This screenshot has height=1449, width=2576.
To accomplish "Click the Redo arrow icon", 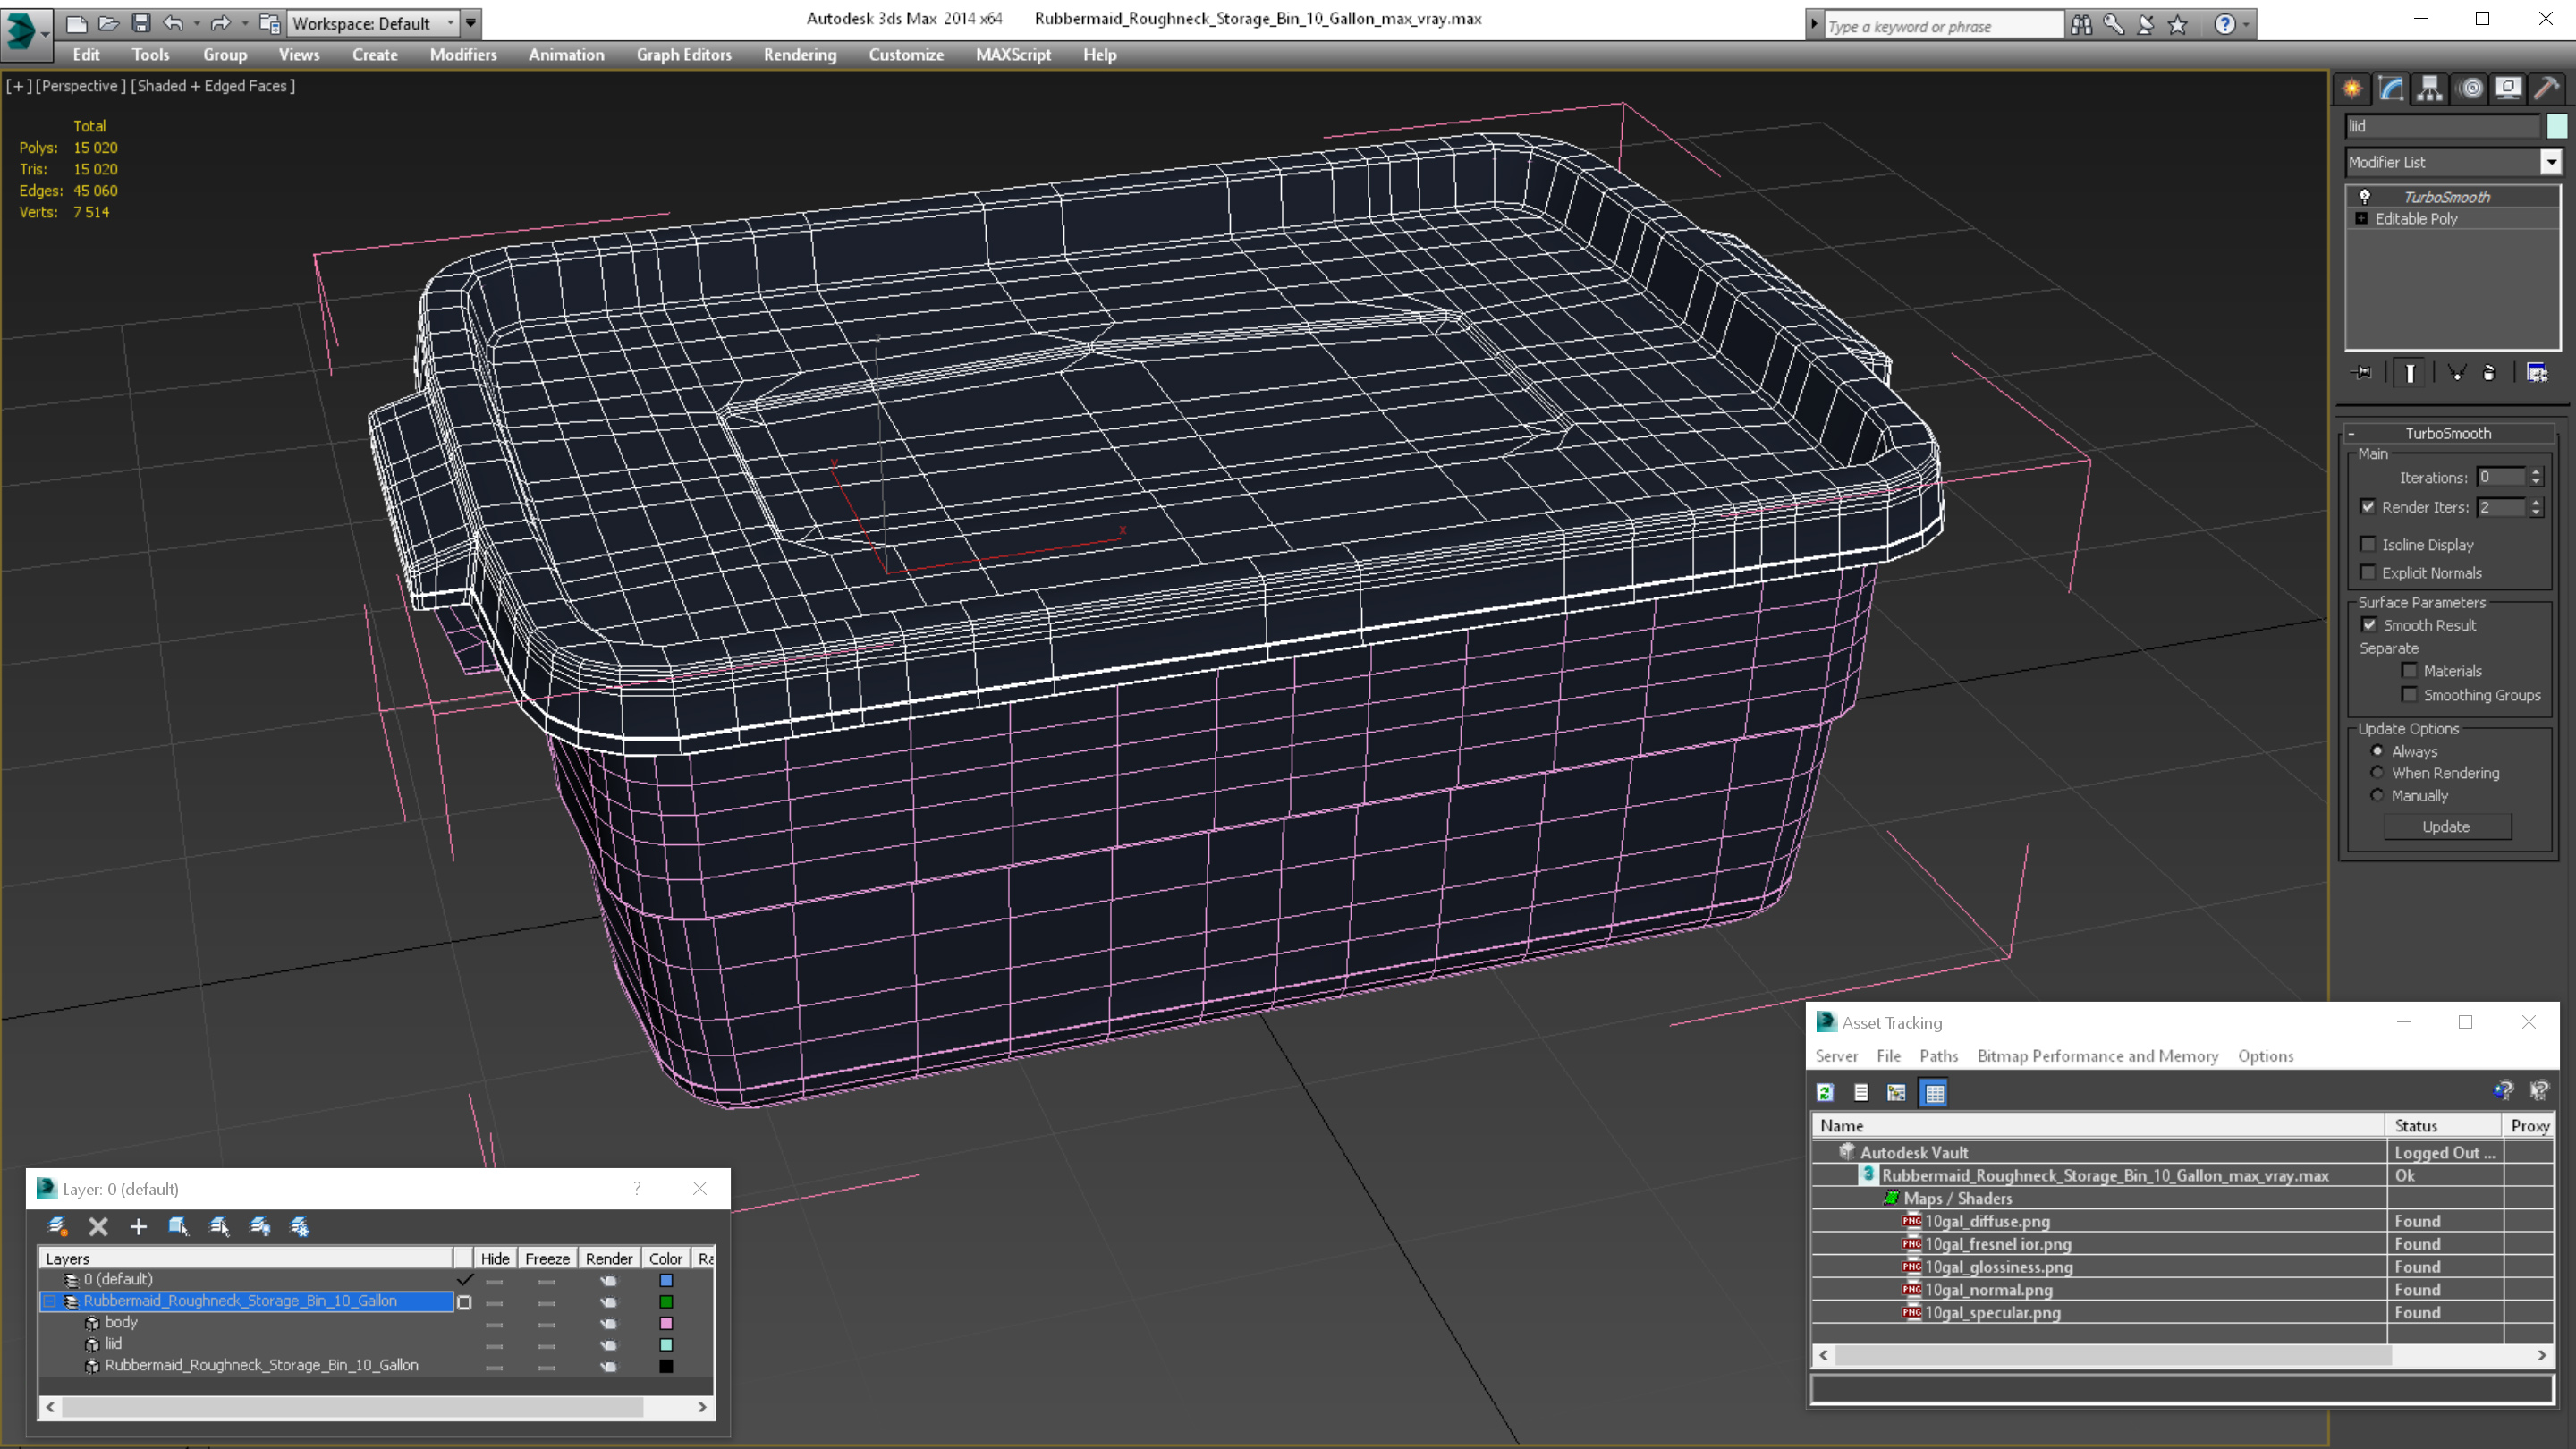I will point(220,23).
